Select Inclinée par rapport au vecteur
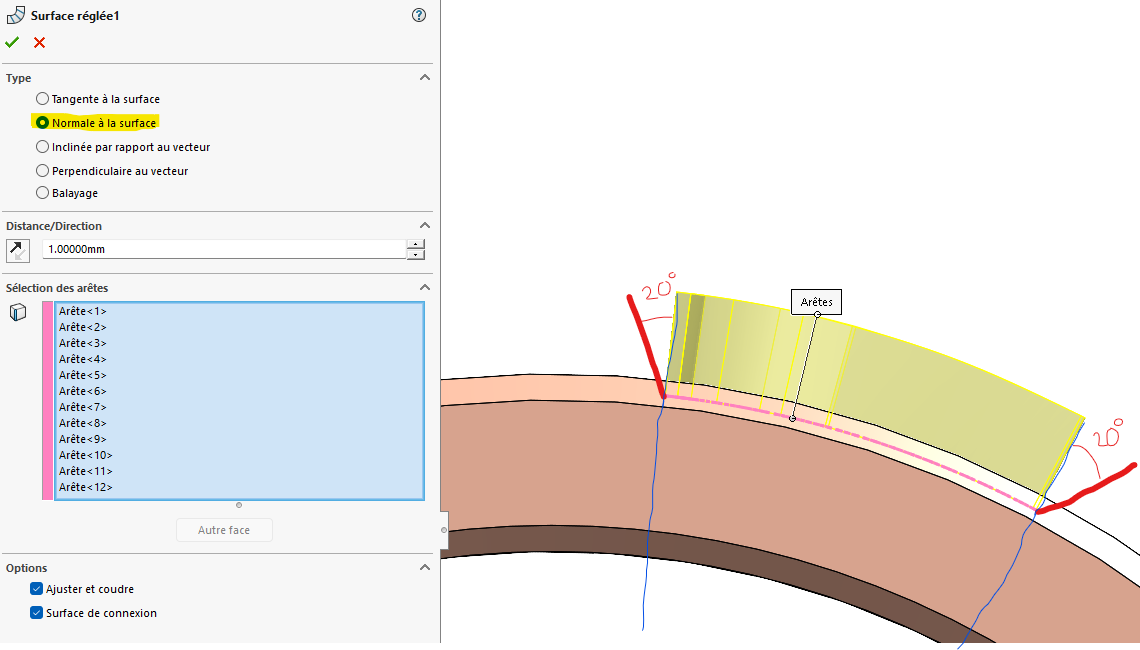This screenshot has width=1140, height=650. click(42, 147)
